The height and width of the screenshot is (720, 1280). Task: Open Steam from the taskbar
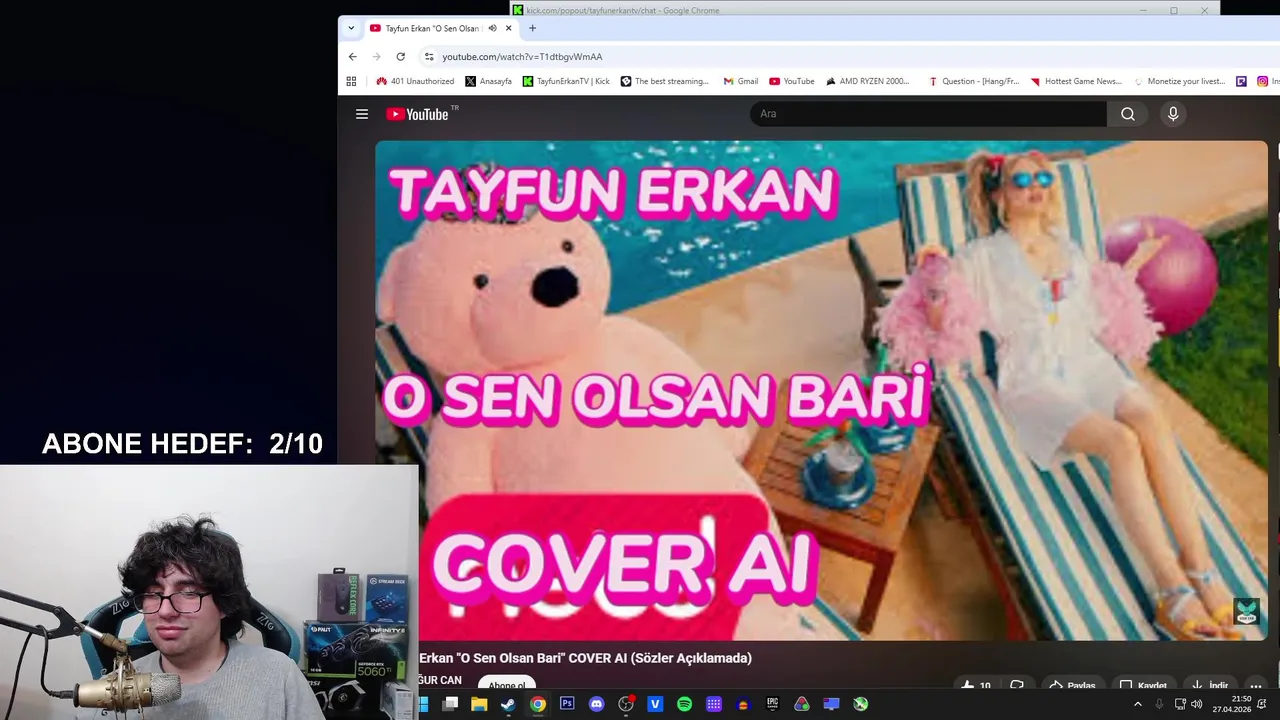(508, 704)
